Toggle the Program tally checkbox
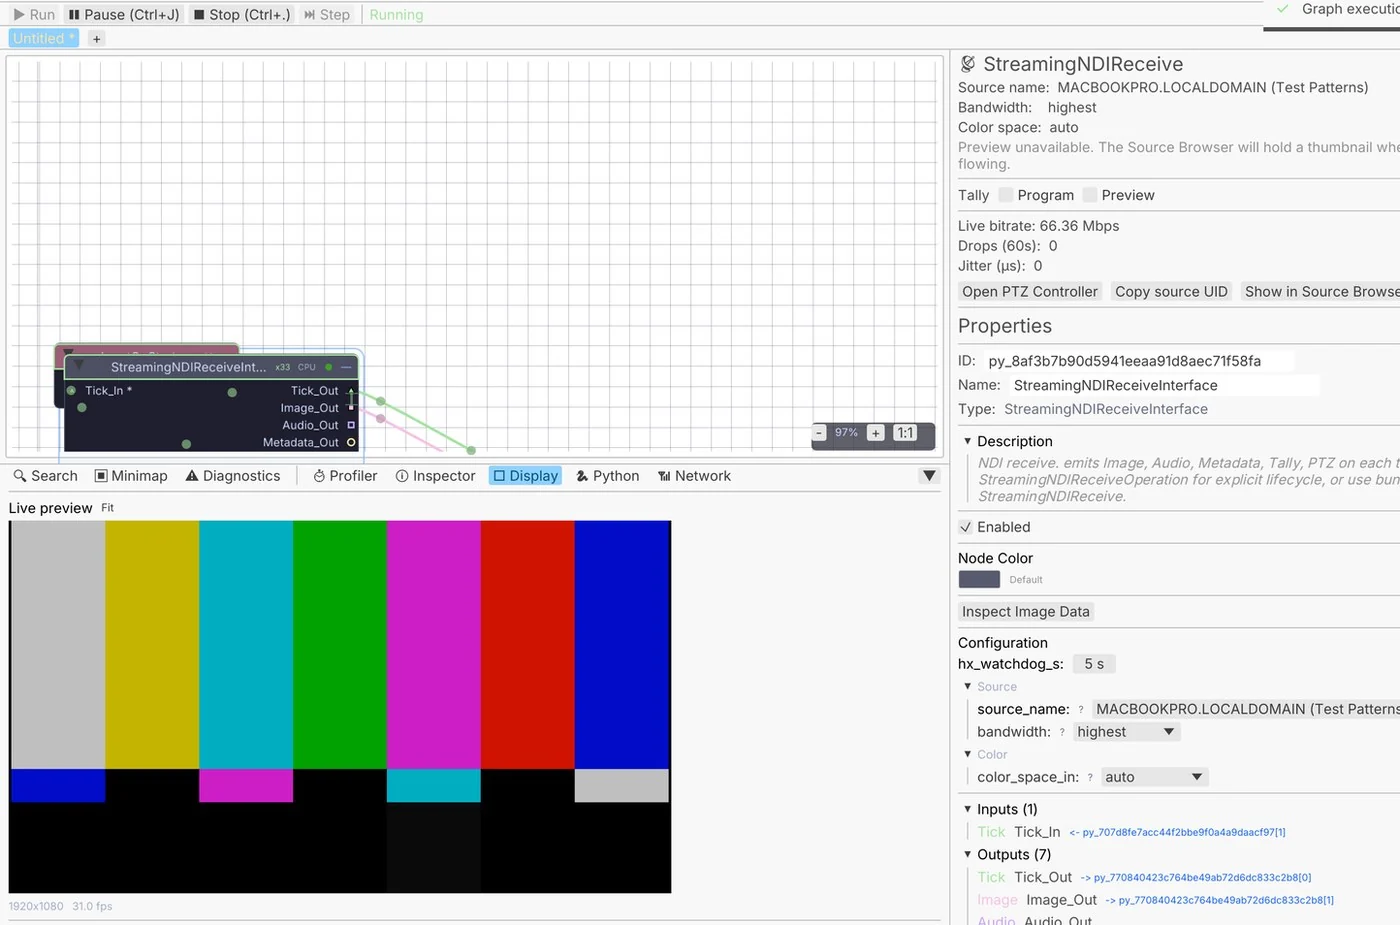 (1006, 195)
